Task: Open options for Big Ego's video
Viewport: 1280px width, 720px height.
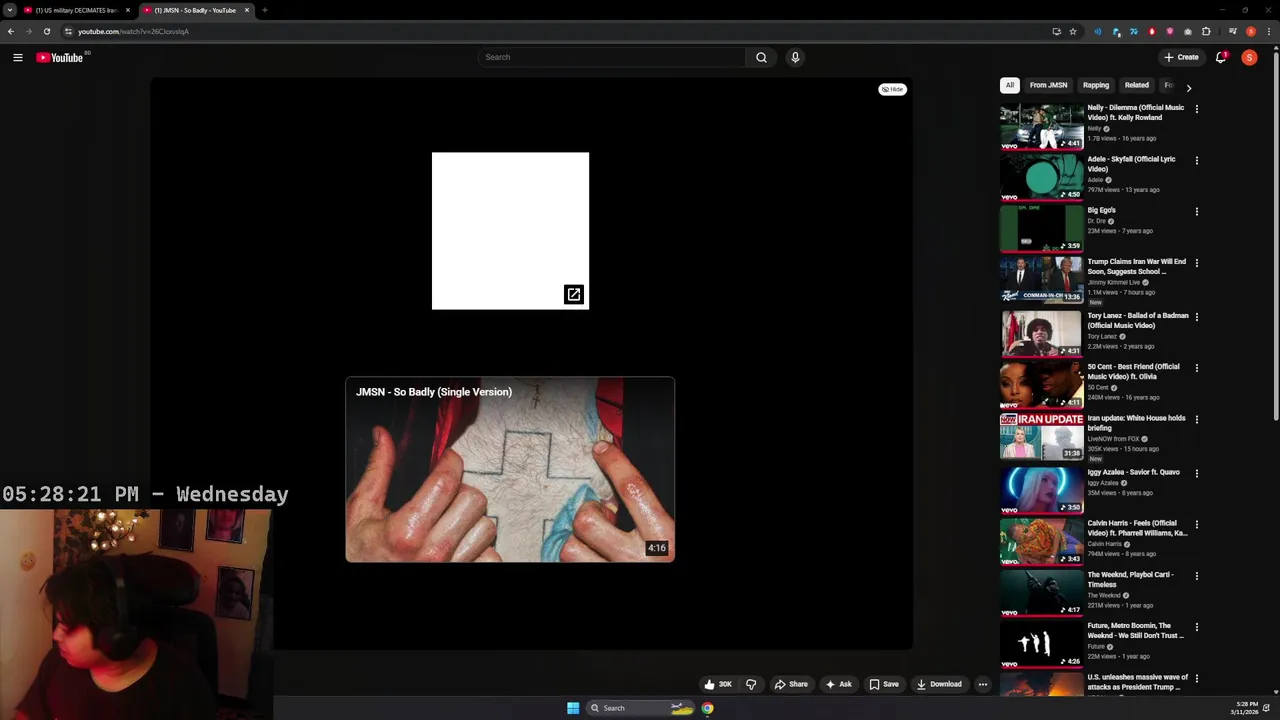Action: tap(1197, 212)
